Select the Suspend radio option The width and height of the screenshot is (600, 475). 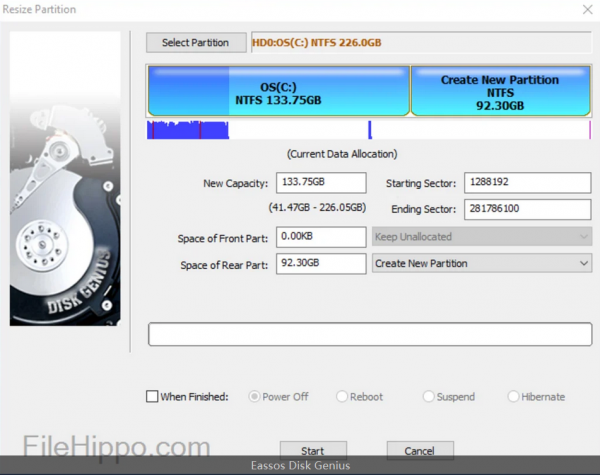[428, 397]
